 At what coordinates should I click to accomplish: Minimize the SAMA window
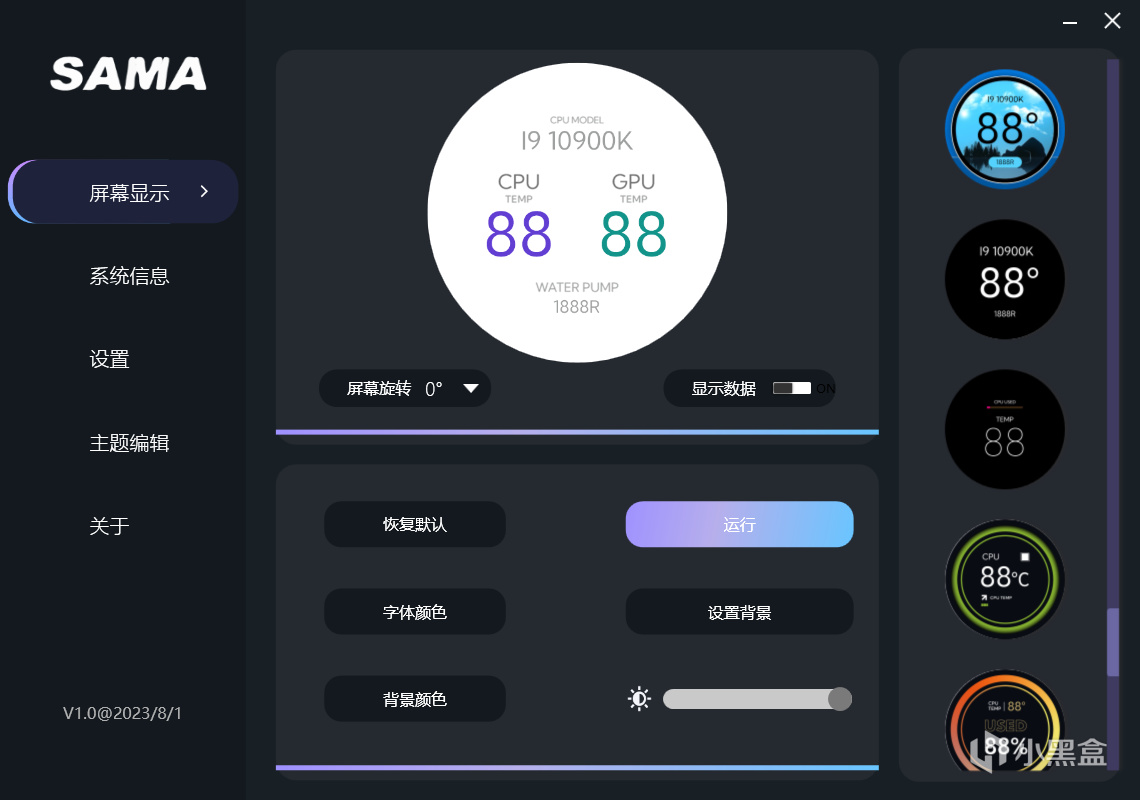pyautogui.click(x=1069, y=23)
